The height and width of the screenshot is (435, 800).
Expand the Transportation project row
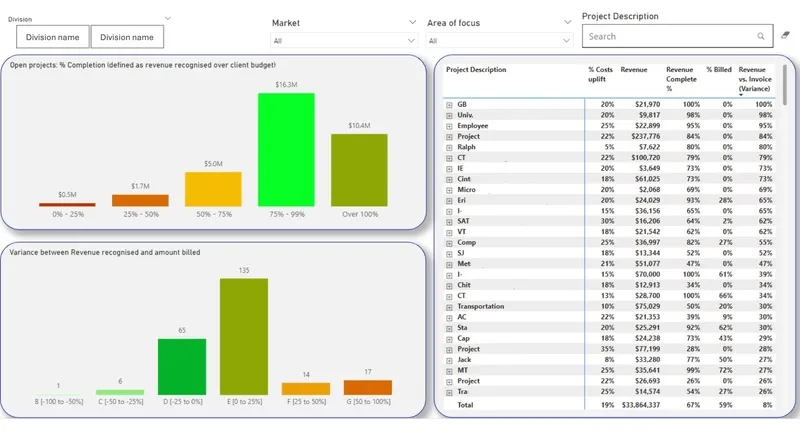click(449, 307)
